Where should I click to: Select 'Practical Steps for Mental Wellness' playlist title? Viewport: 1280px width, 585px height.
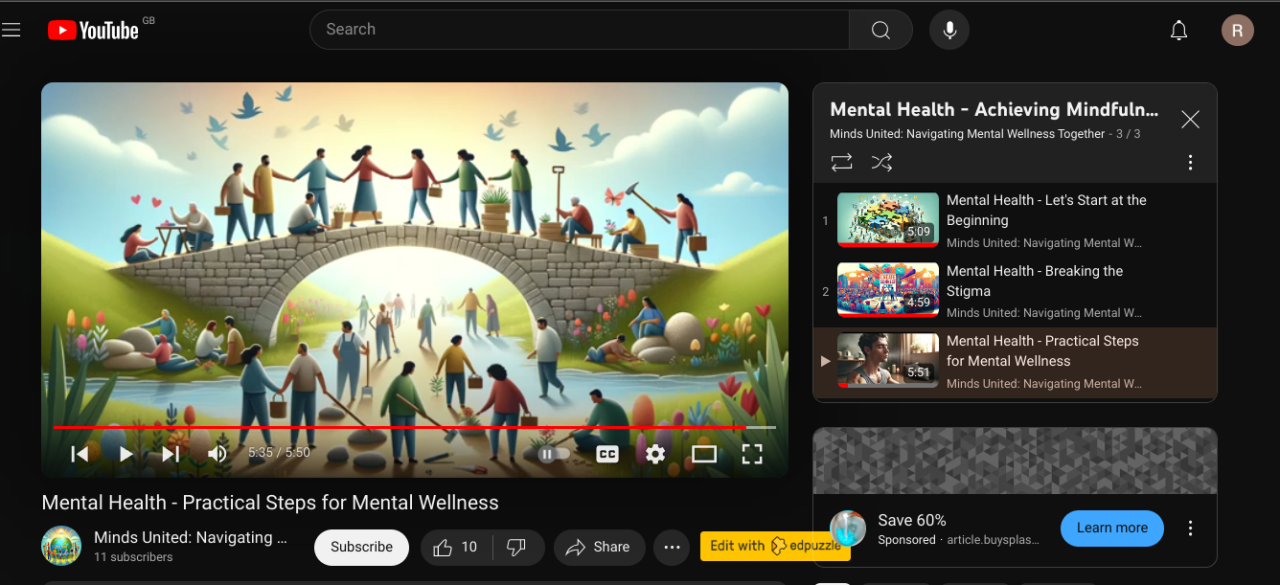pyautogui.click(x=1043, y=351)
